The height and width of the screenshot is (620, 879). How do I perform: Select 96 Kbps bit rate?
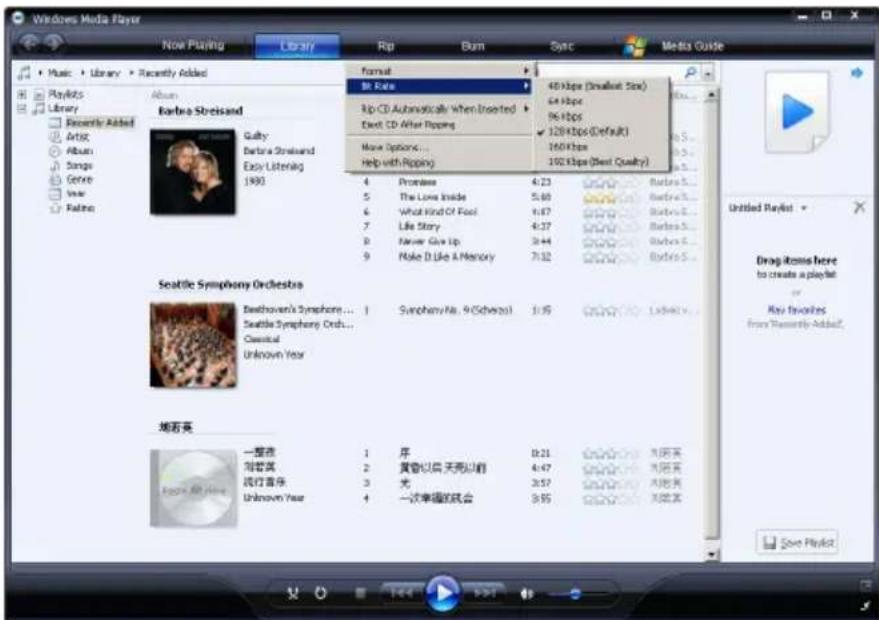[601, 116]
